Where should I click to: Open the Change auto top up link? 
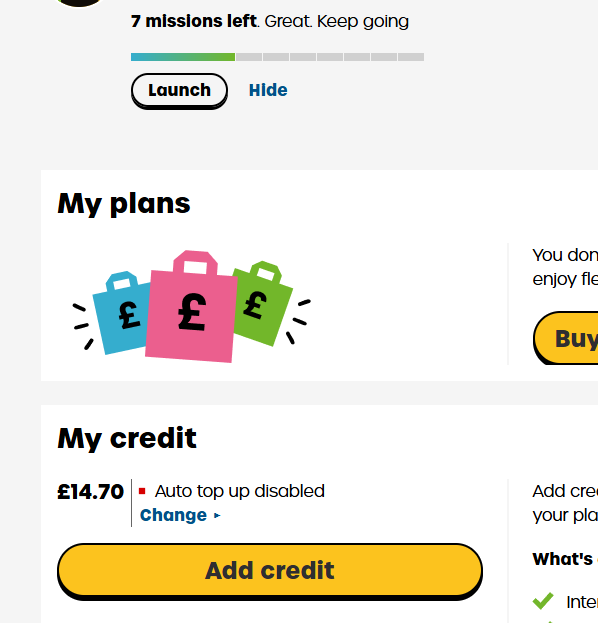pyautogui.click(x=173, y=515)
